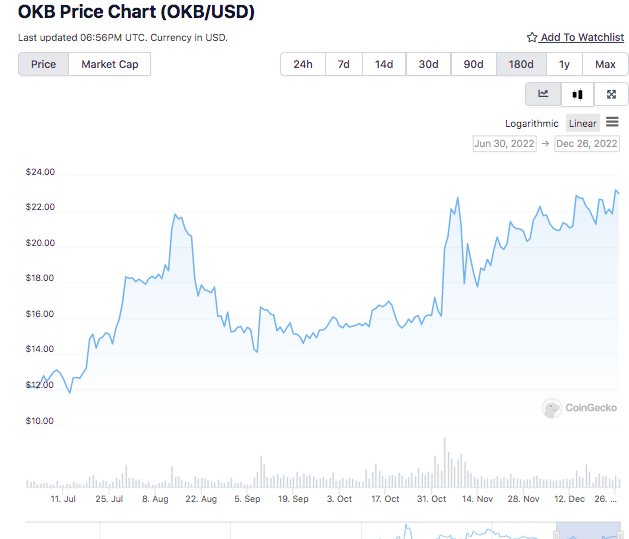The height and width of the screenshot is (539, 629).
Task: Click the 12. Dec date label
Action: pyautogui.click(x=570, y=499)
